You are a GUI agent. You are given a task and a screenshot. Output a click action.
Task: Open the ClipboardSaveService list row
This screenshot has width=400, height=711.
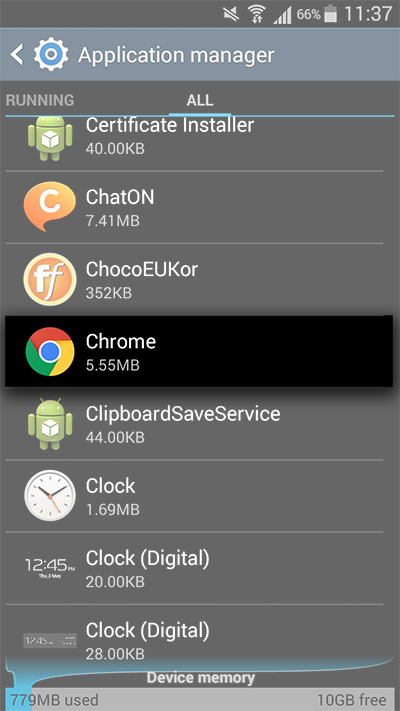pos(194,424)
